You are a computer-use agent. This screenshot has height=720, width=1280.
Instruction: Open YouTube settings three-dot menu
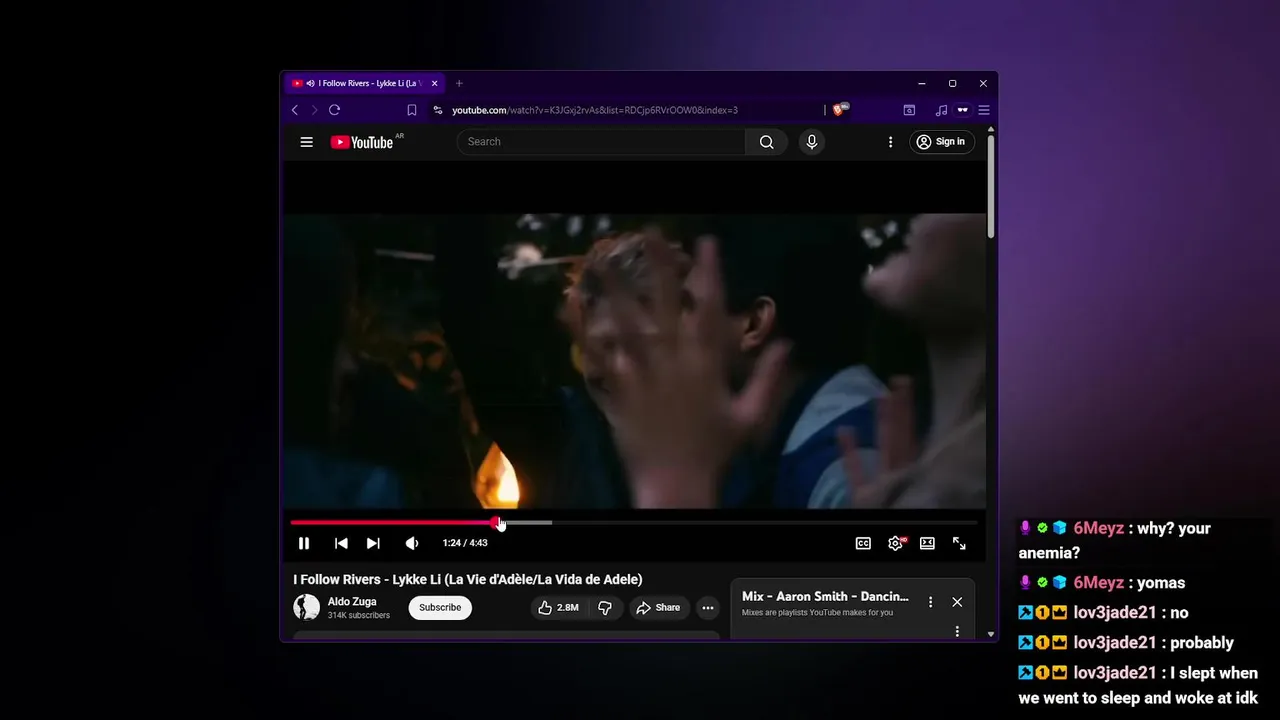[890, 142]
